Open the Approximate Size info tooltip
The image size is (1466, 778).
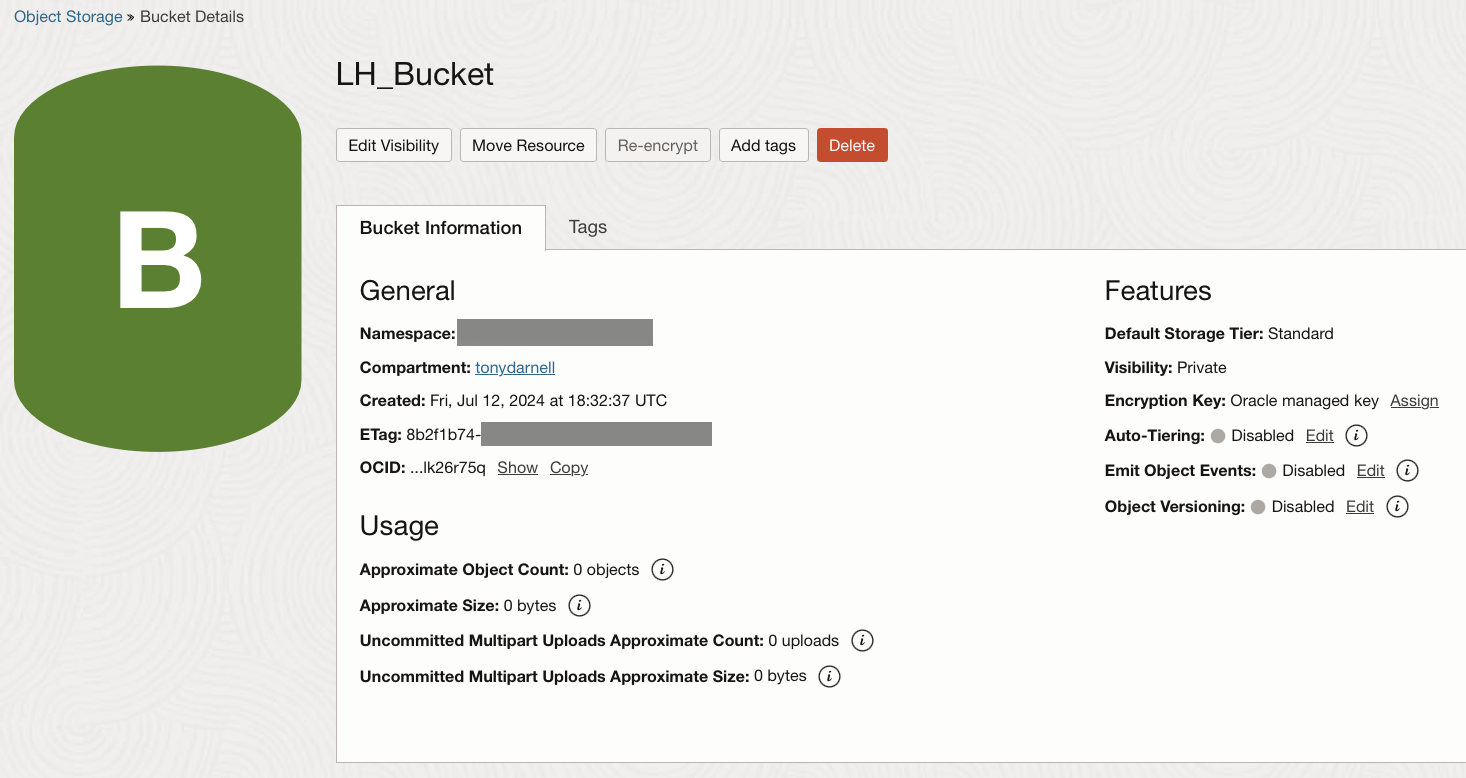pos(579,605)
